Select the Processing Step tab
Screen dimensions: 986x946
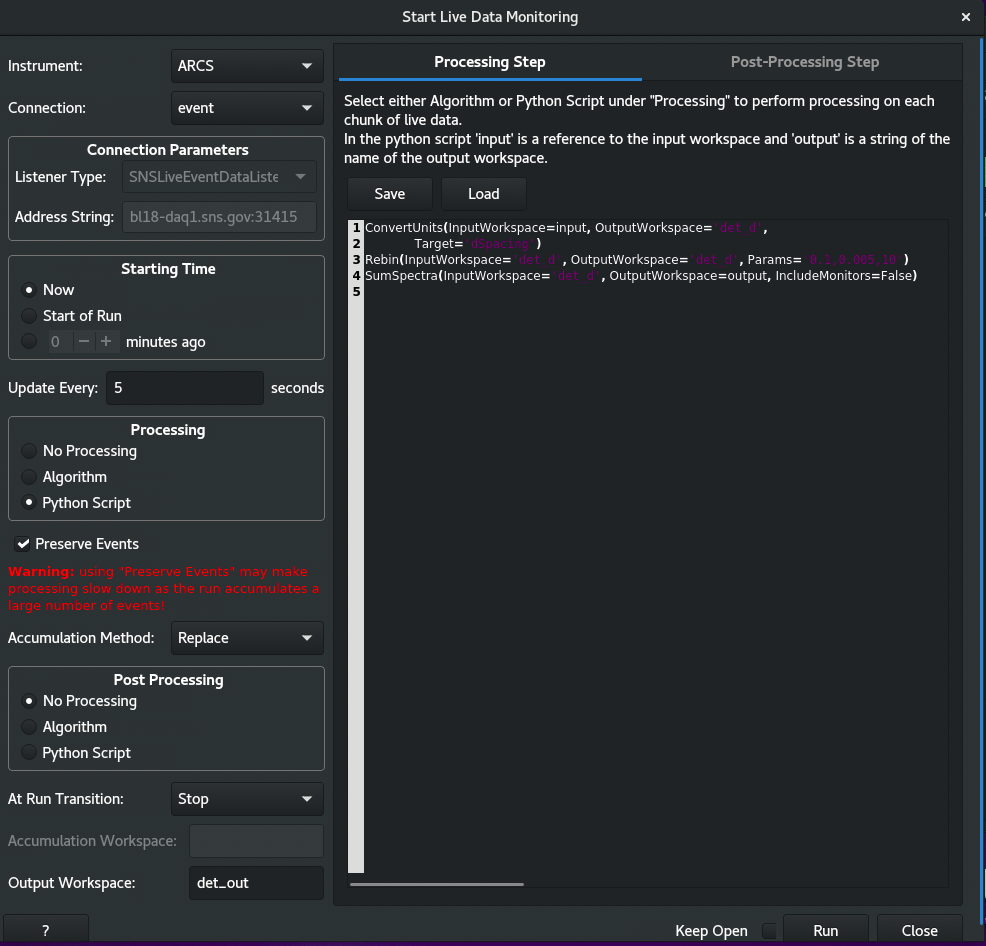pyautogui.click(x=489, y=62)
